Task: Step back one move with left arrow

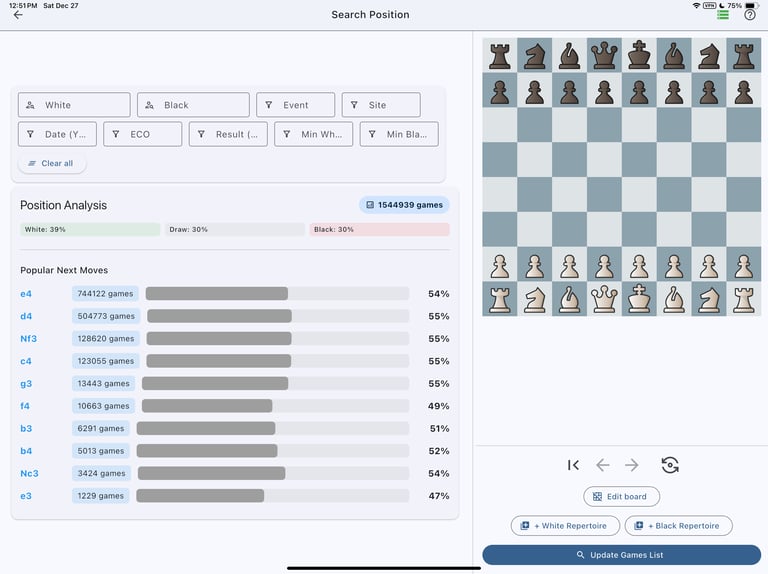Action: (x=602, y=465)
